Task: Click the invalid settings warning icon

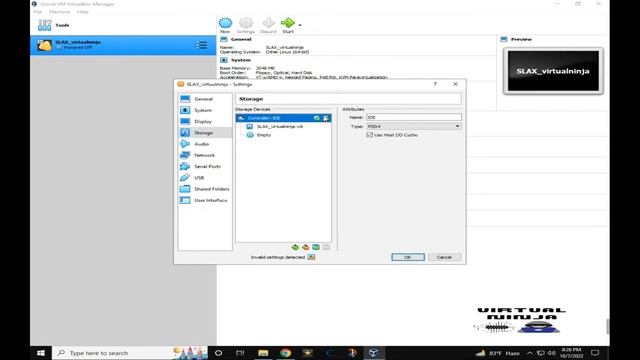Action: 311,257
